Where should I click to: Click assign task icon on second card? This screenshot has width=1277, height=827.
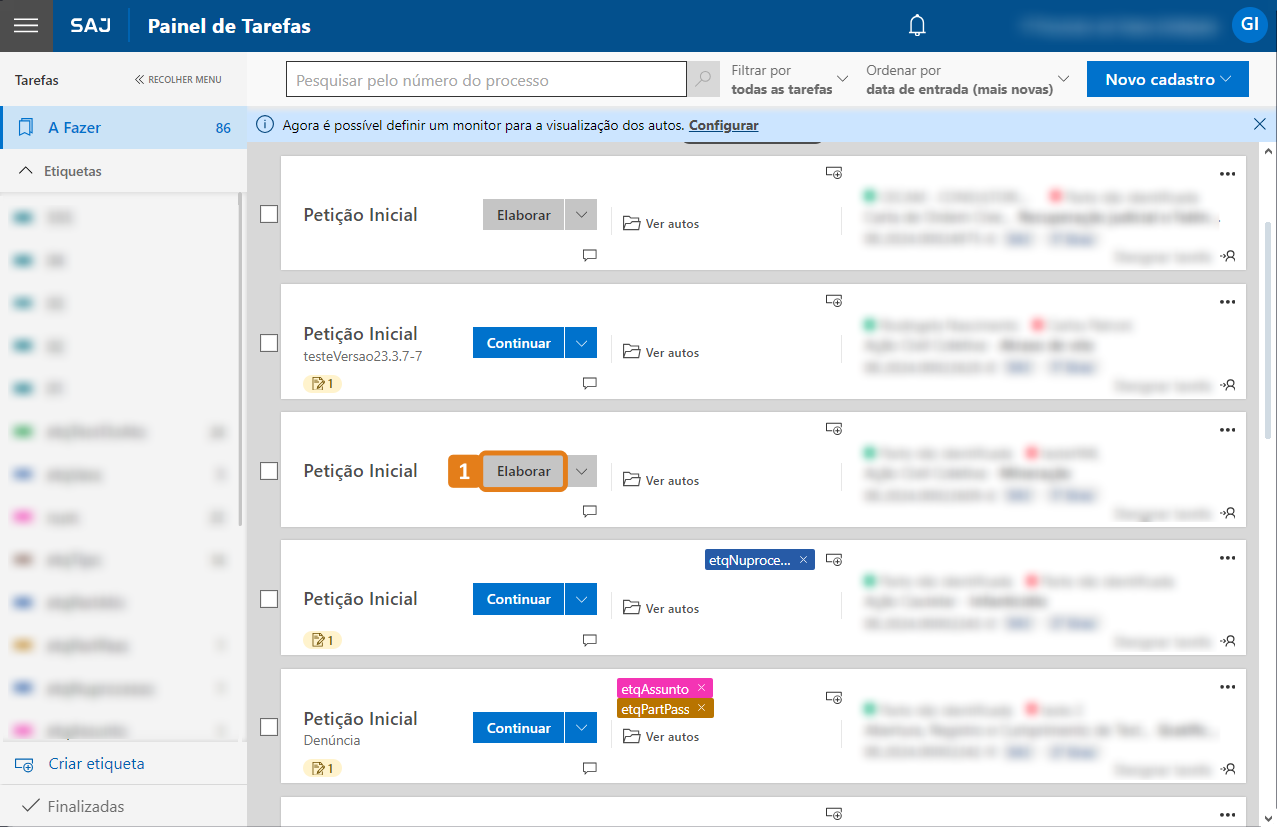[1229, 384]
